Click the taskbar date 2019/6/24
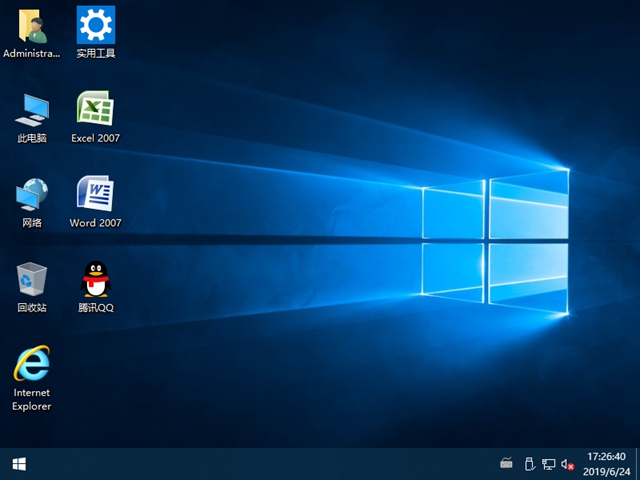 (x=608, y=471)
